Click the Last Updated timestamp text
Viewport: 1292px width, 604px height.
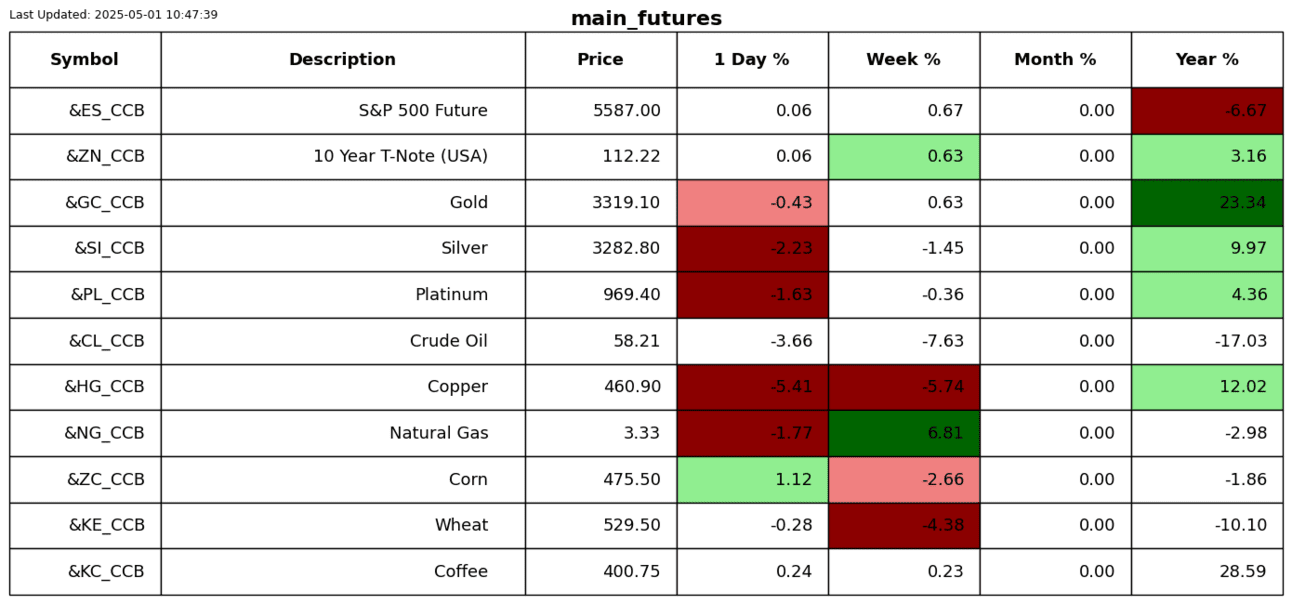tap(113, 15)
